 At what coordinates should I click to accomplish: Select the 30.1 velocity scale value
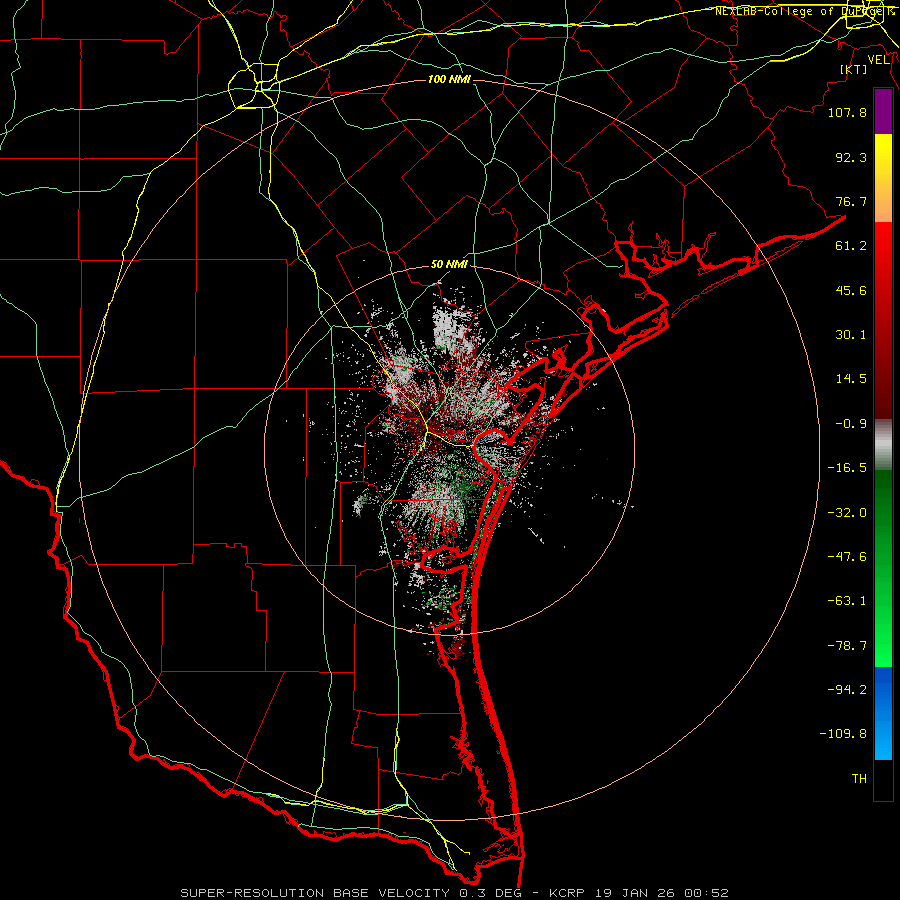pos(851,335)
